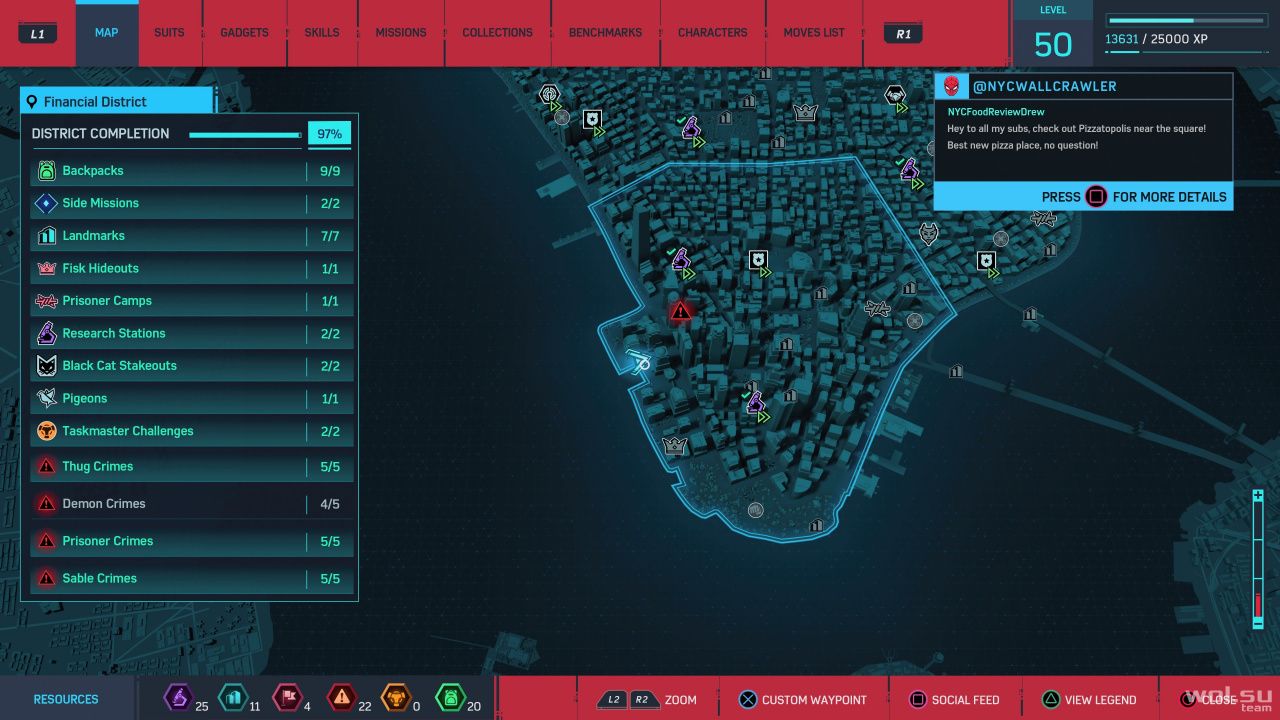
Task: Click the District Completion progress bar
Action: (245, 134)
